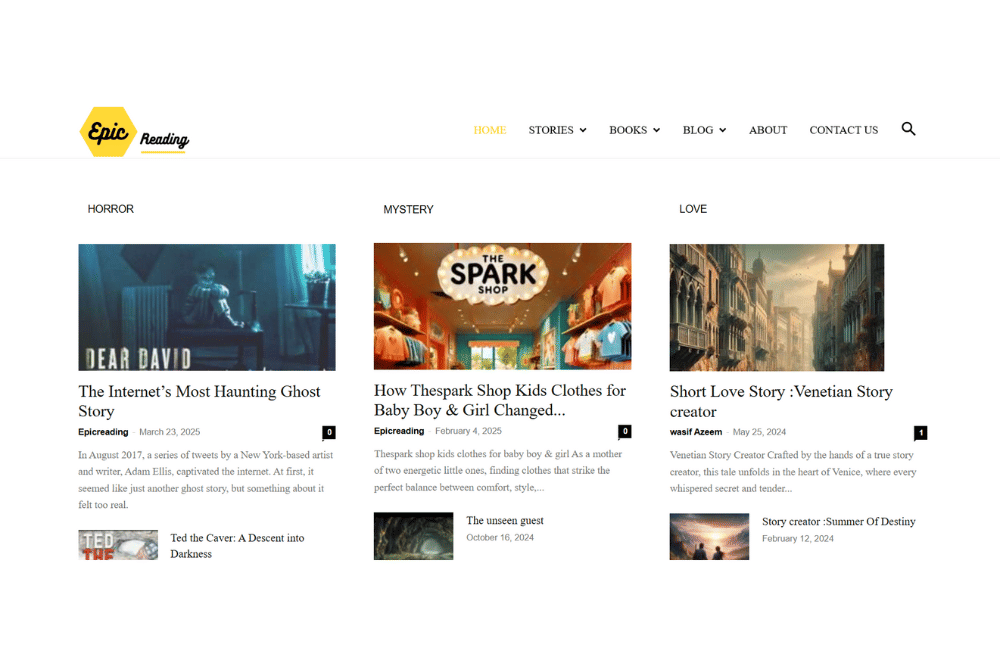Open the search icon
1000x666 pixels.
[x=908, y=129]
